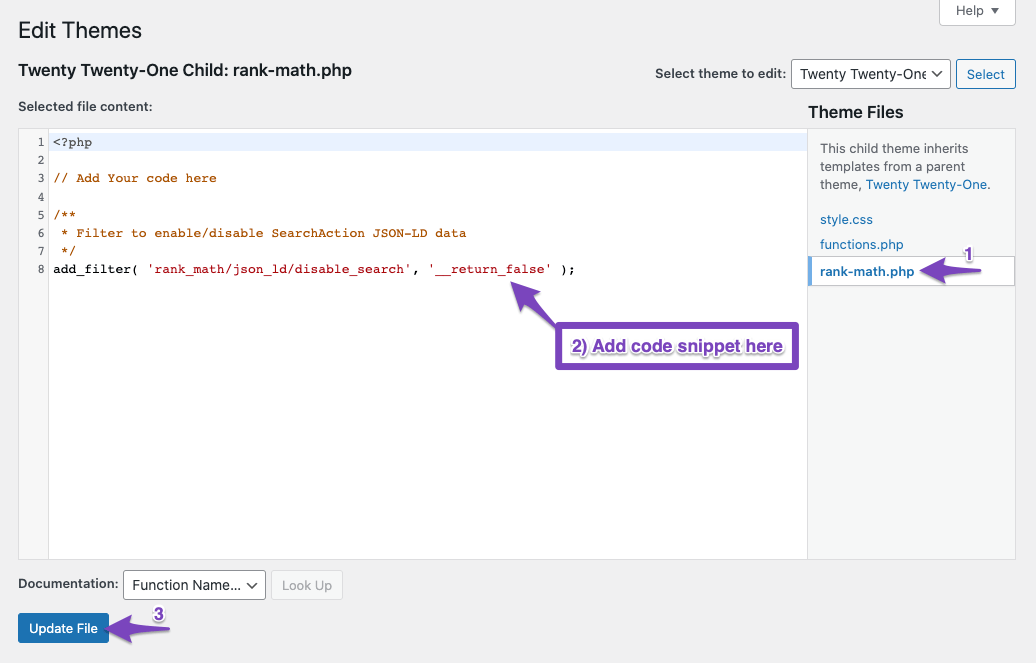Open the Help dropdown panel
The width and height of the screenshot is (1036, 663).
tap(975, 11)
